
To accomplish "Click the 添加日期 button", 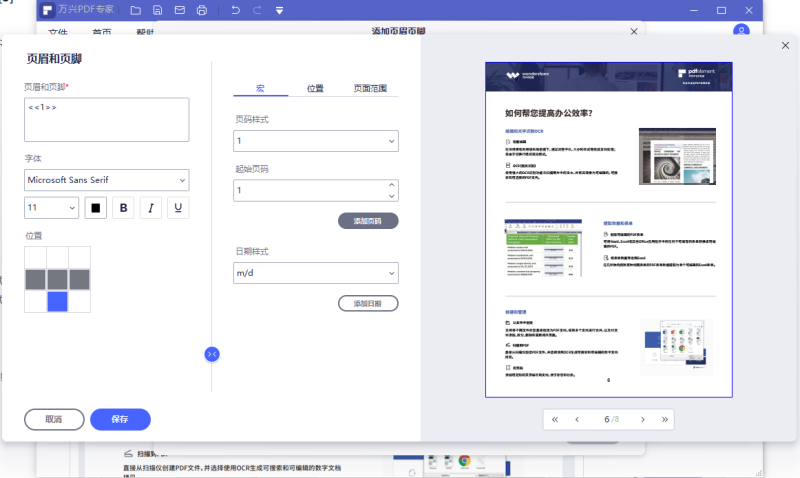I will 368,304.
